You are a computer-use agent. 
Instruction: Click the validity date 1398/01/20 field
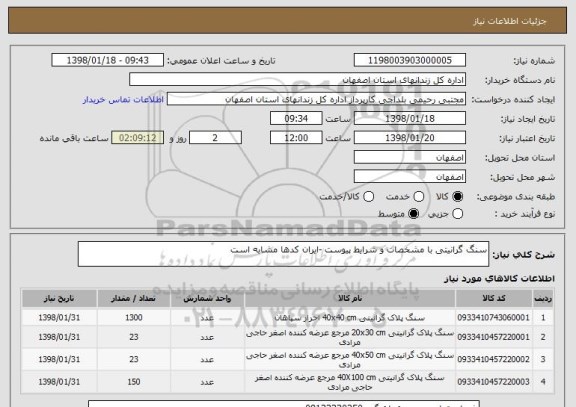[410, 138]
